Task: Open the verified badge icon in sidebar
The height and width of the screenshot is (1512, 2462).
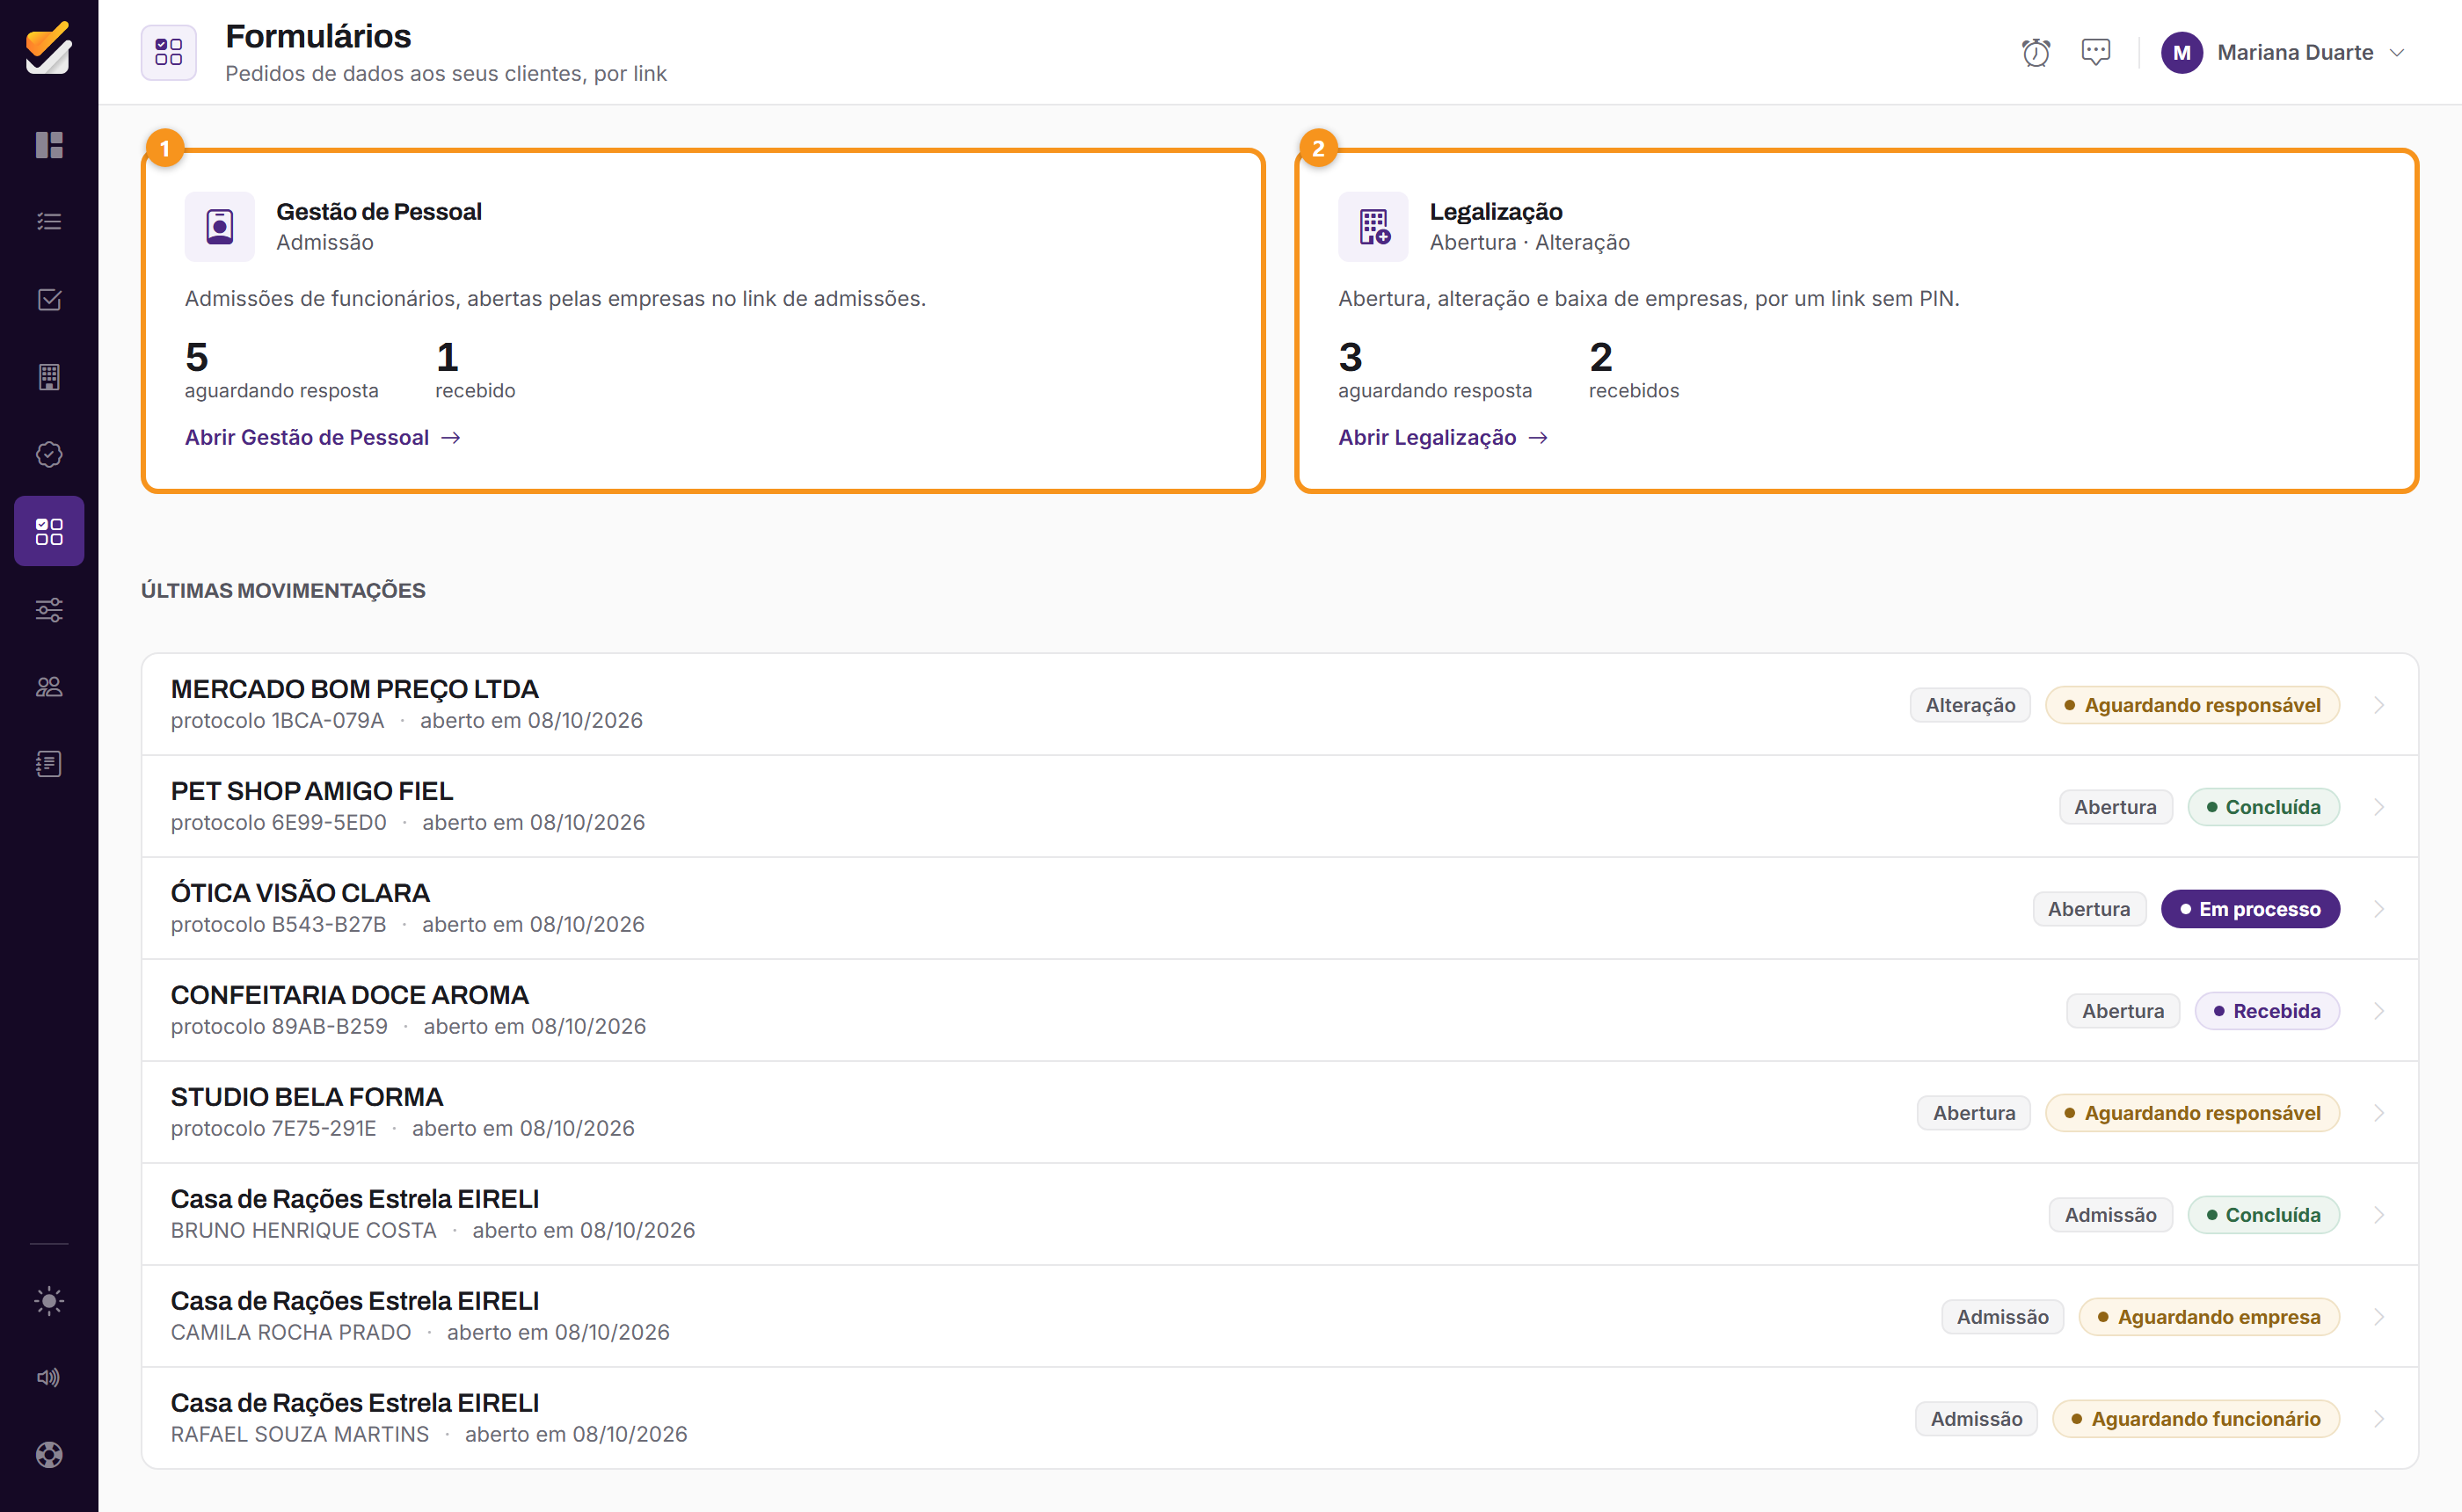Action: point(49,454)
